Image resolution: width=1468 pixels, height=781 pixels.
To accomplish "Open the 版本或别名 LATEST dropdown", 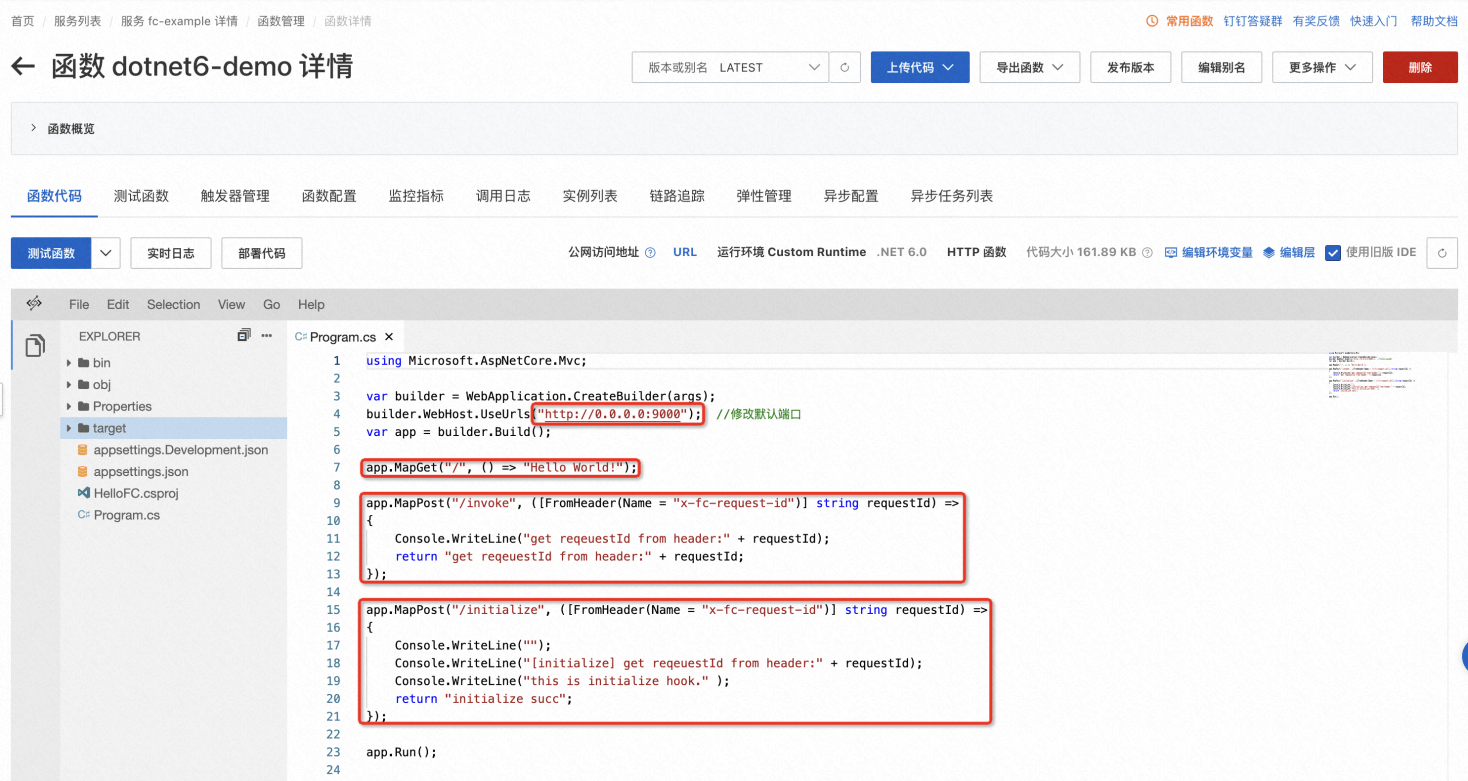I will point(731,67).
